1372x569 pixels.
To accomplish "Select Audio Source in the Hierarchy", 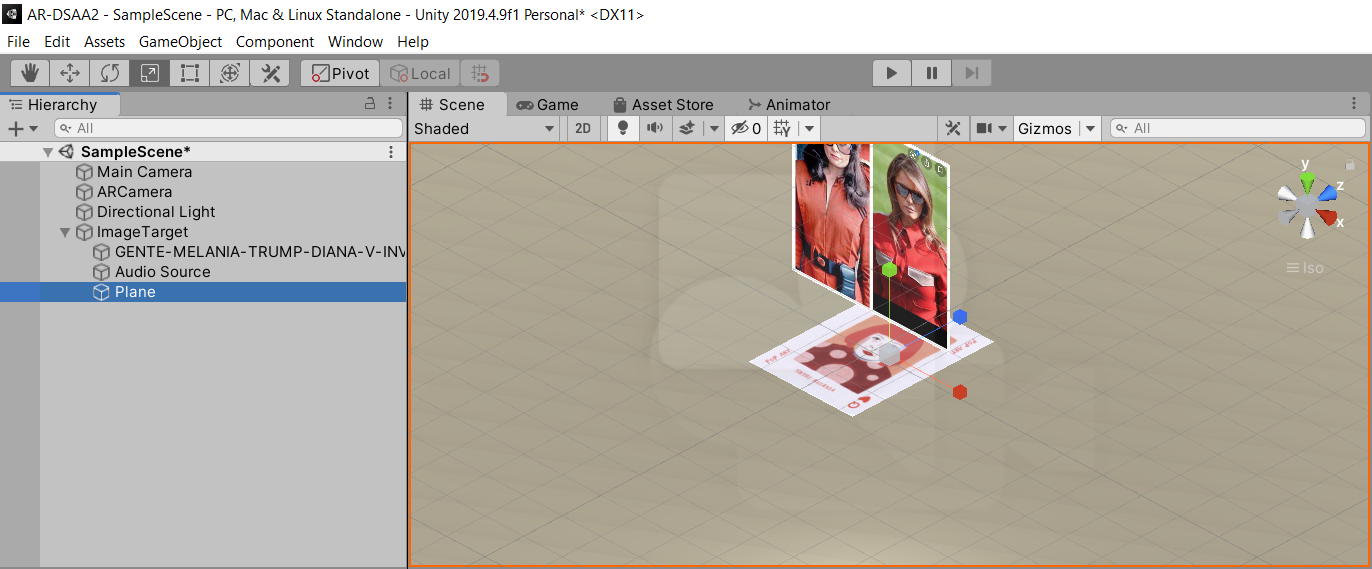I will [162, 272].
